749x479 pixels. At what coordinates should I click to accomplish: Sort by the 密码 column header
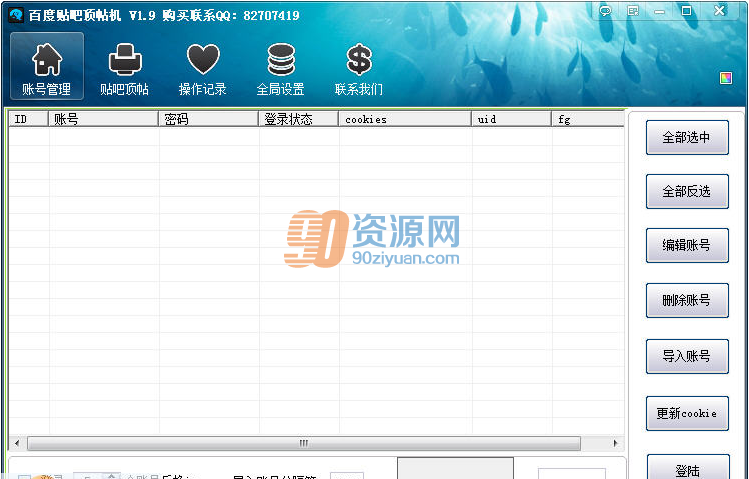click(208, 119)
